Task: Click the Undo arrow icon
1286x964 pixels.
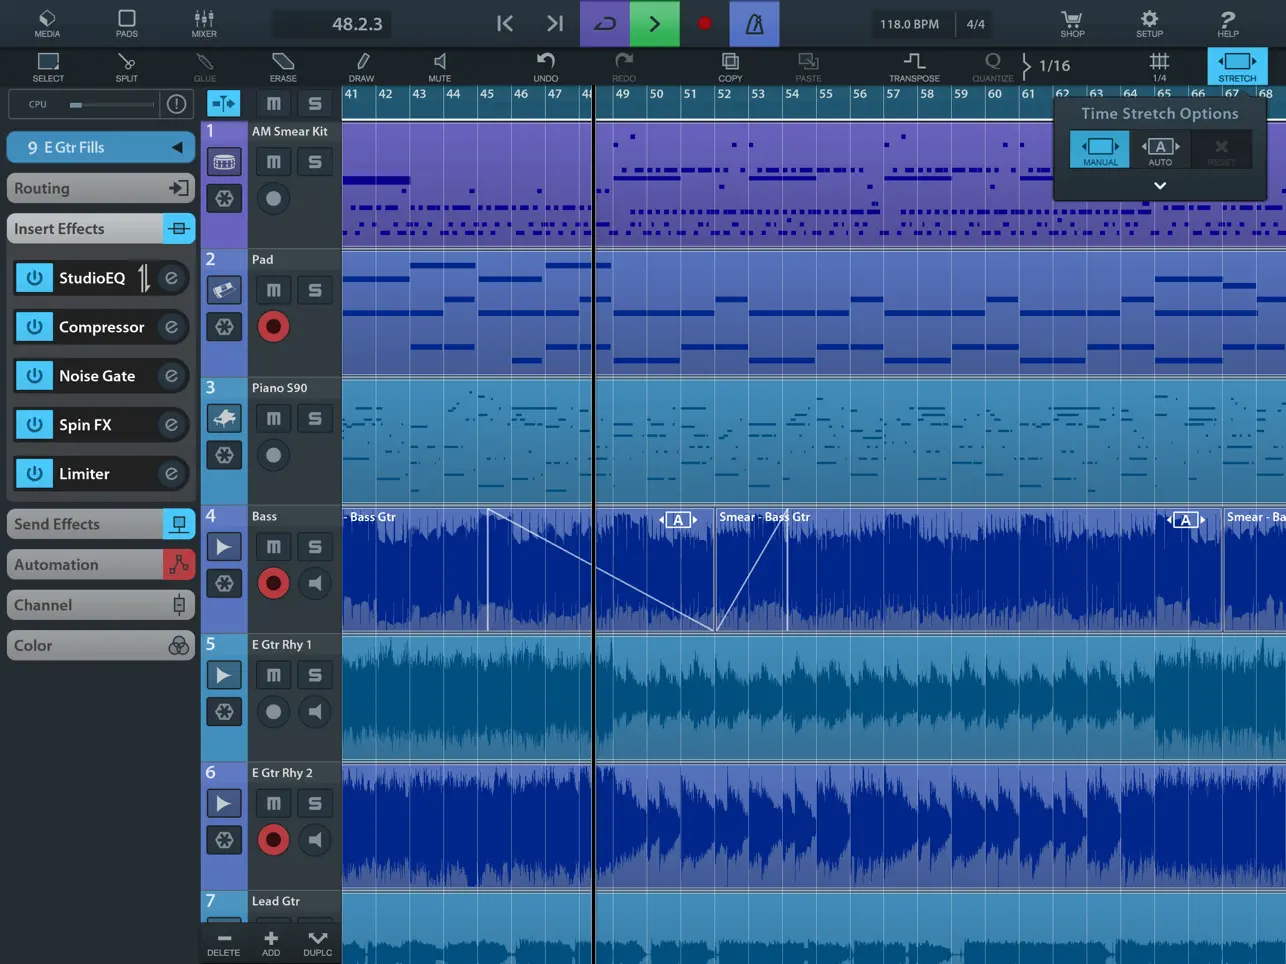Action: tap(545, 66)
